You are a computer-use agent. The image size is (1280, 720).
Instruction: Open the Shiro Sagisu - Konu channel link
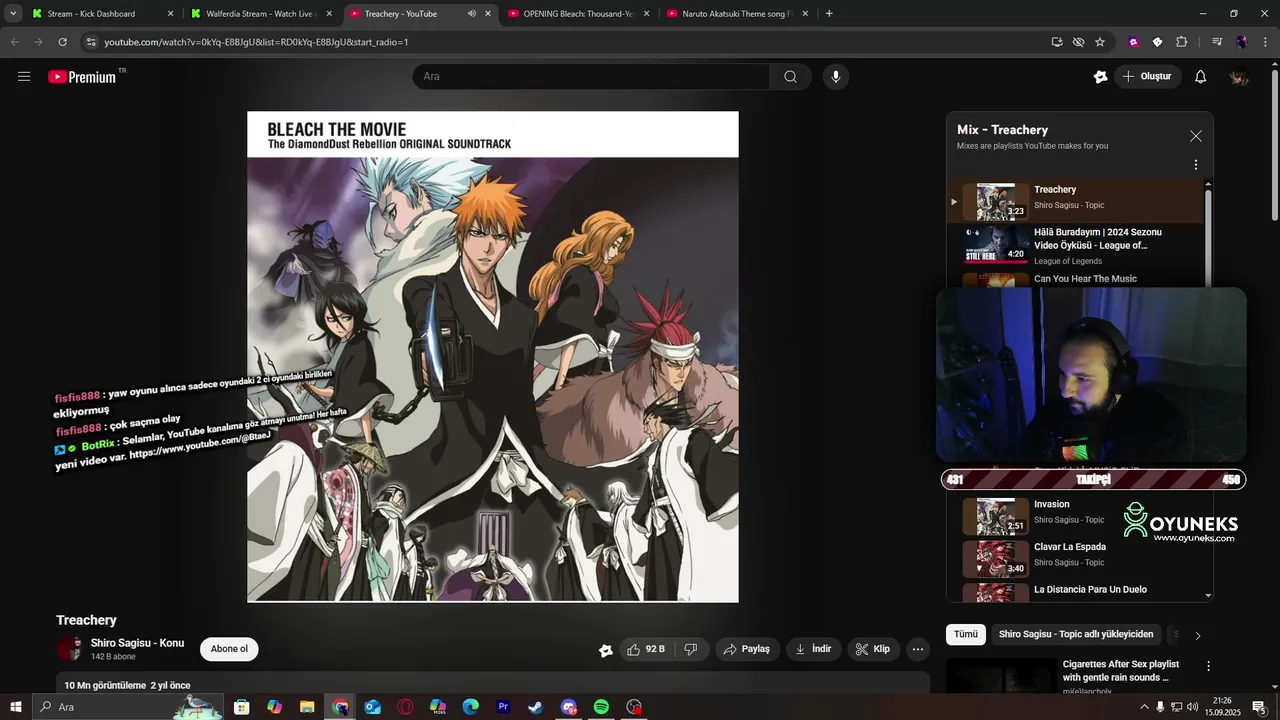[137, 643]
